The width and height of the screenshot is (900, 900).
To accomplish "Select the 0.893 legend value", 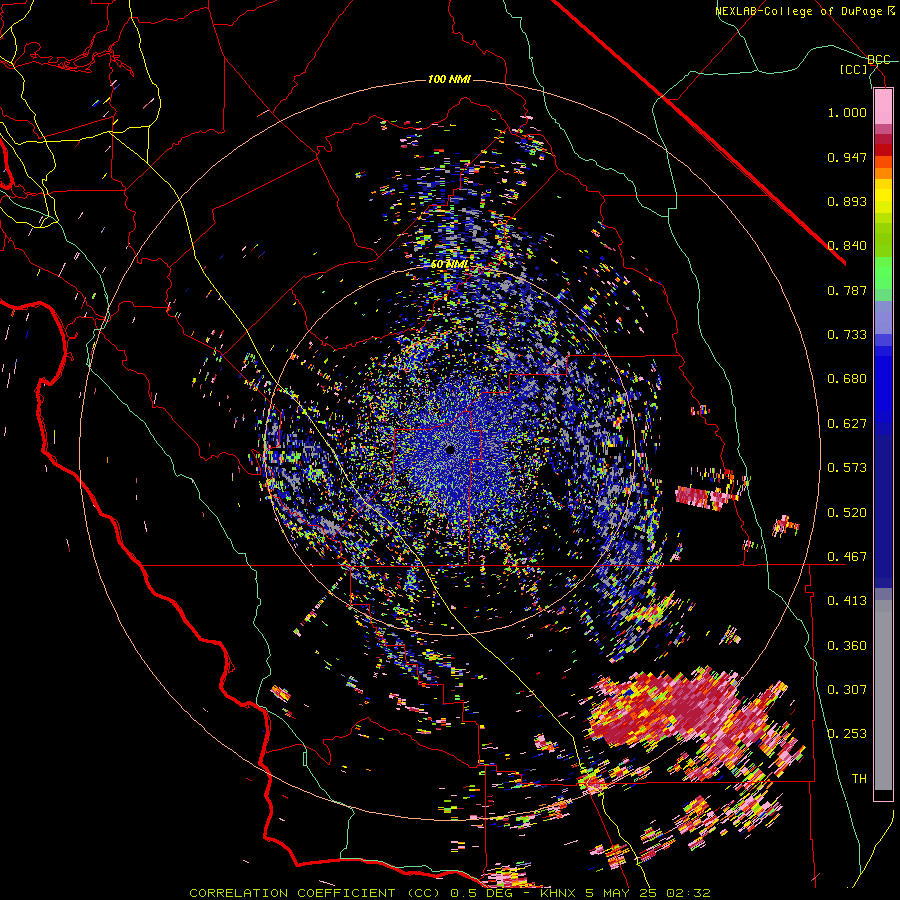I will pos(847,201).
